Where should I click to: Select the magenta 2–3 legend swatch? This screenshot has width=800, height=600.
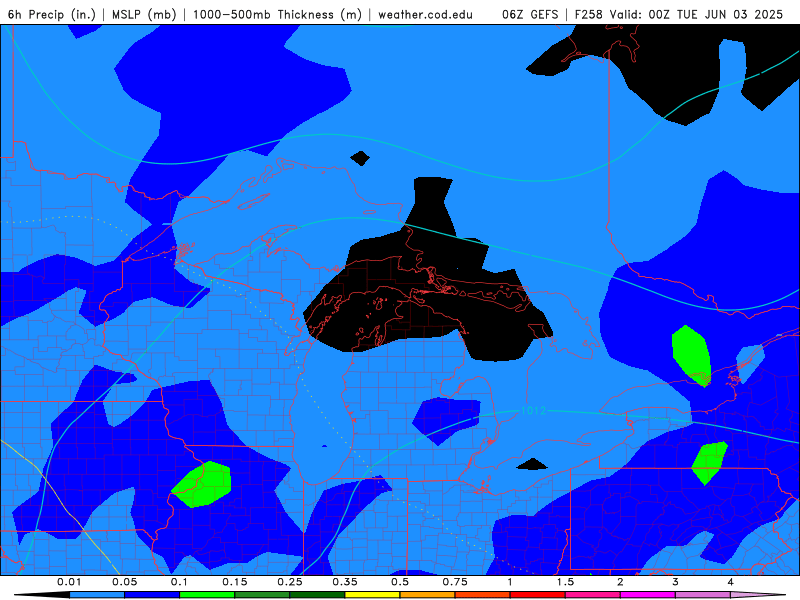(648, 595)
